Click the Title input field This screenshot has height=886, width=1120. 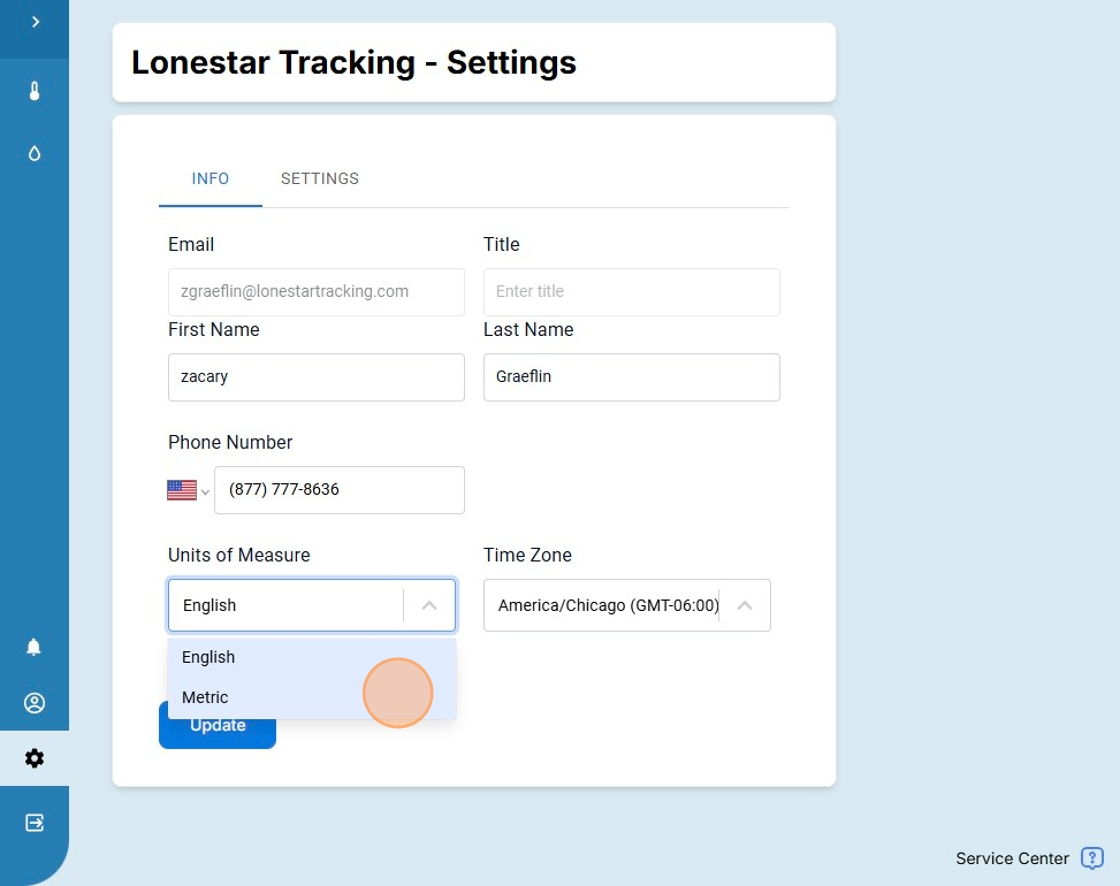[631, 292]
